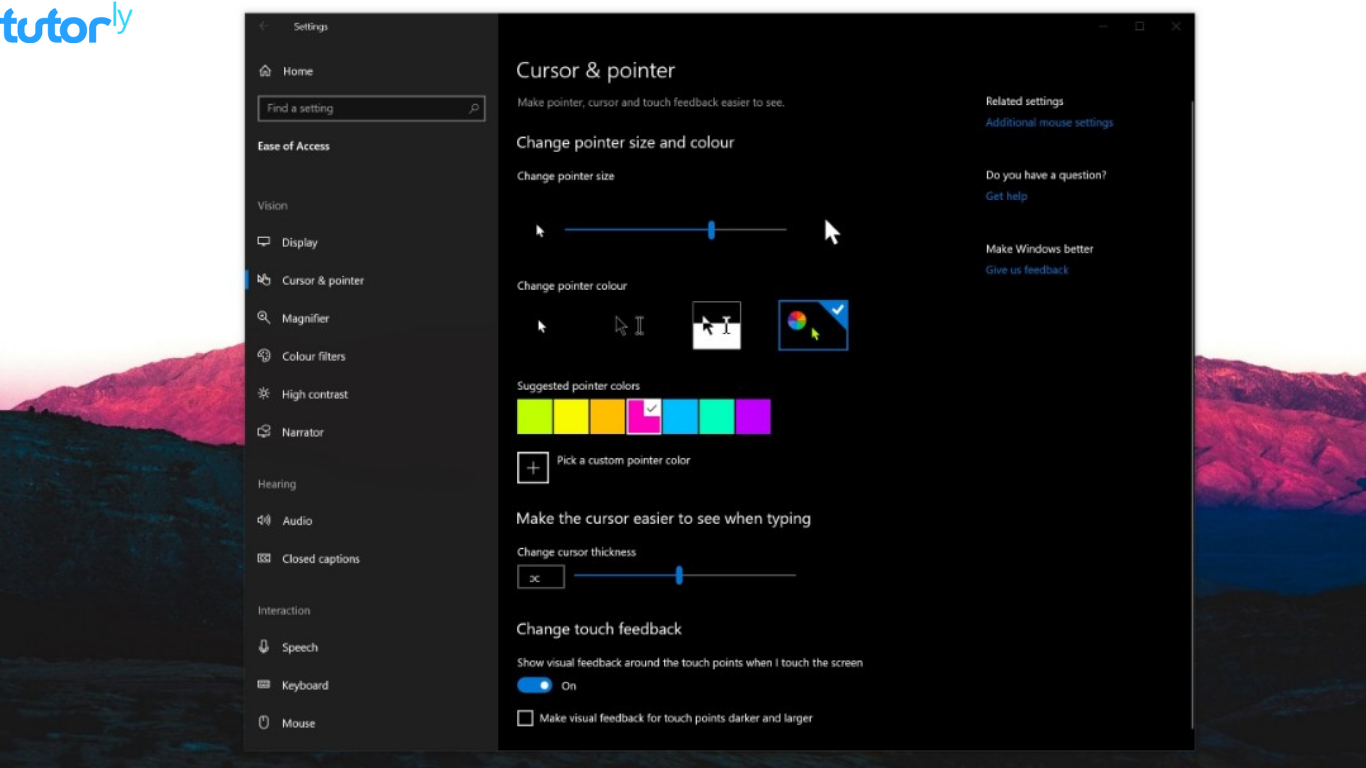
Task: Open Keyboard settings via its icon
Action: 262,685
